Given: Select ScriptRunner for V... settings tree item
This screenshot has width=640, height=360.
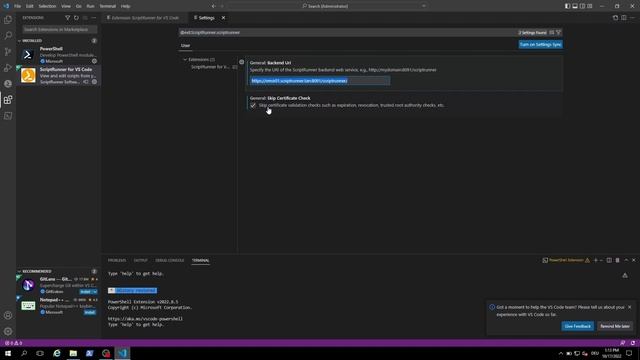Looking at the screenshot, I should (210, 67).
